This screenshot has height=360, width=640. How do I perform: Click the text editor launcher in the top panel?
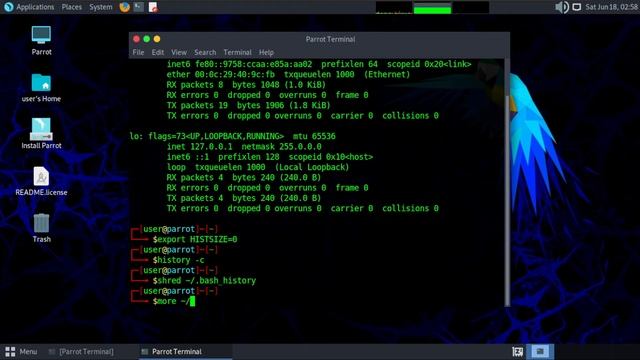tap(153, 7)
